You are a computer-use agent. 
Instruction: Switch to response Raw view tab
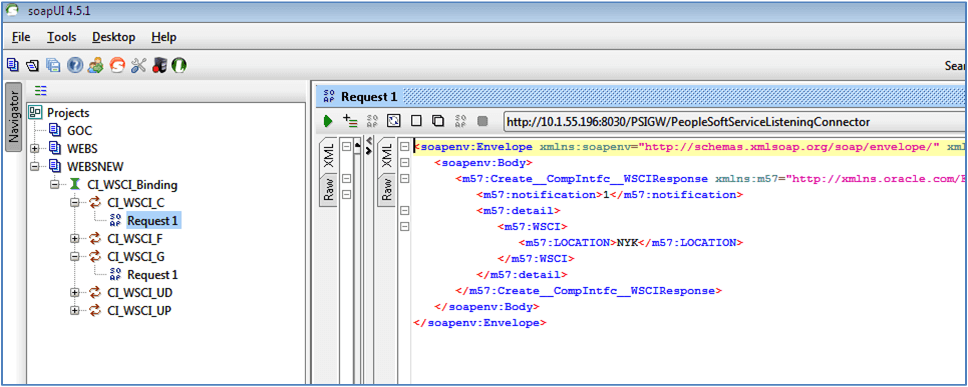pos(387,188)
